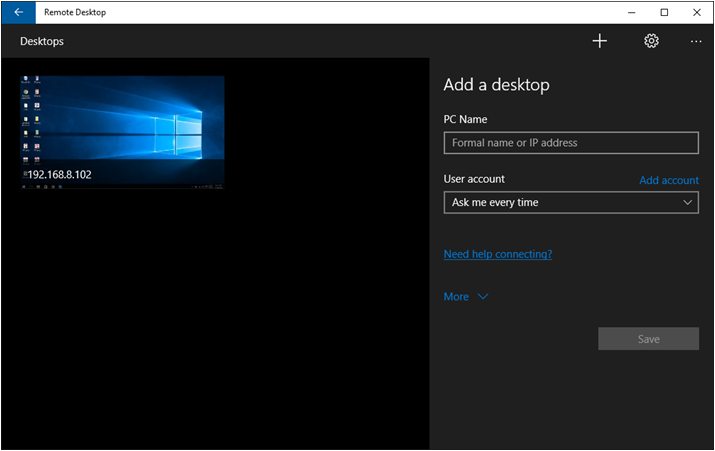
Task: Open the User account dropdown
Action: tap(571, 202)
